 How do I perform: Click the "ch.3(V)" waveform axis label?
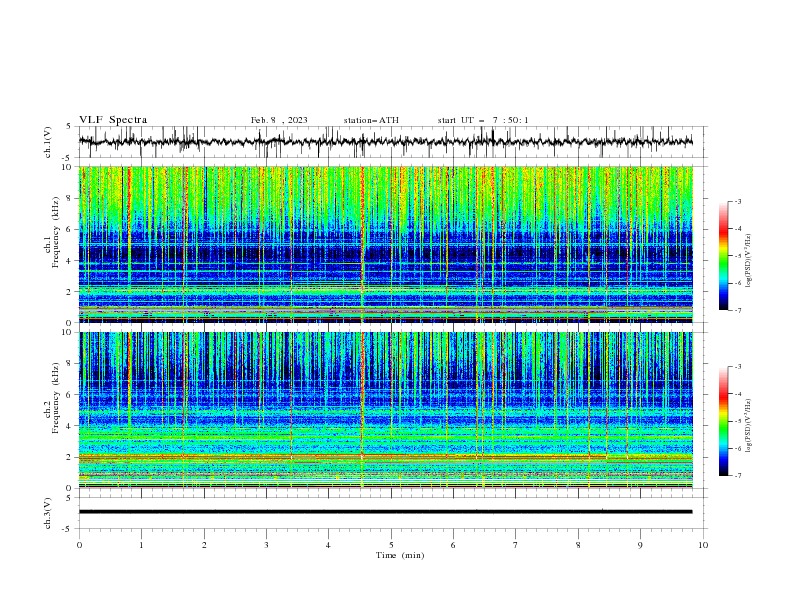pyautogui.click(x=48, y=513)
